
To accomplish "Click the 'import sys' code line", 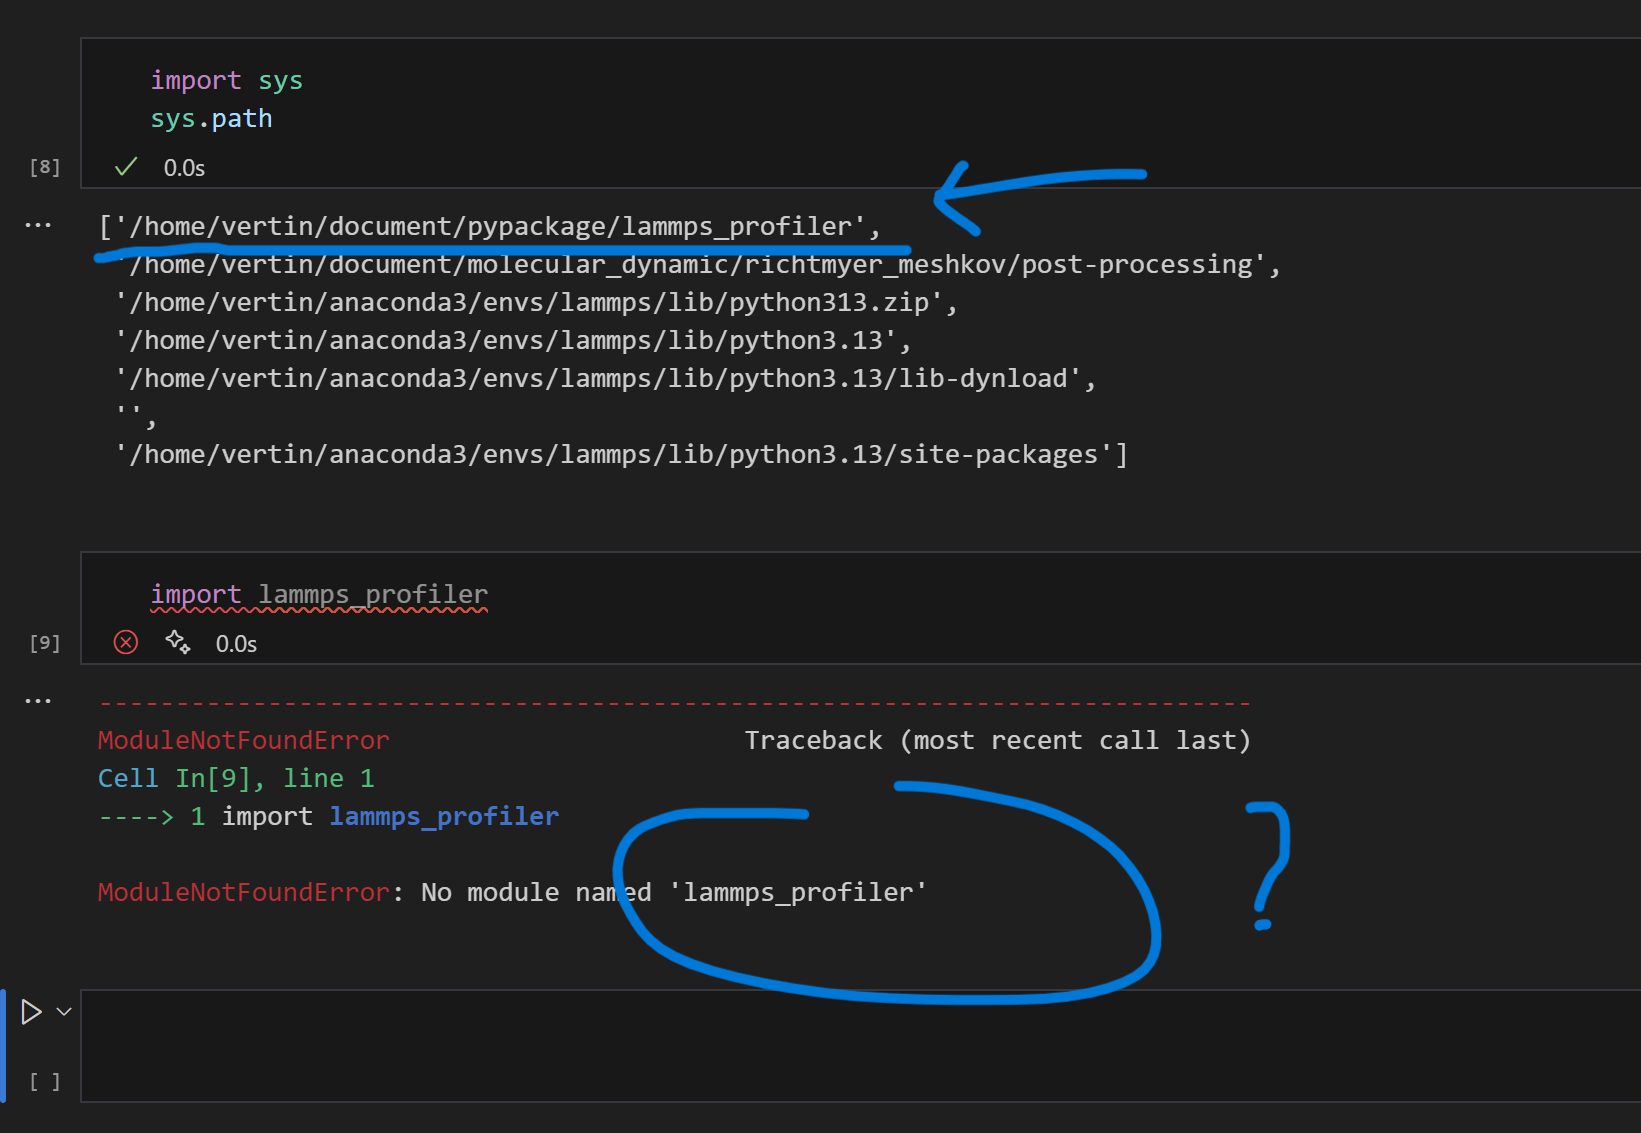I will click(227, 80).
